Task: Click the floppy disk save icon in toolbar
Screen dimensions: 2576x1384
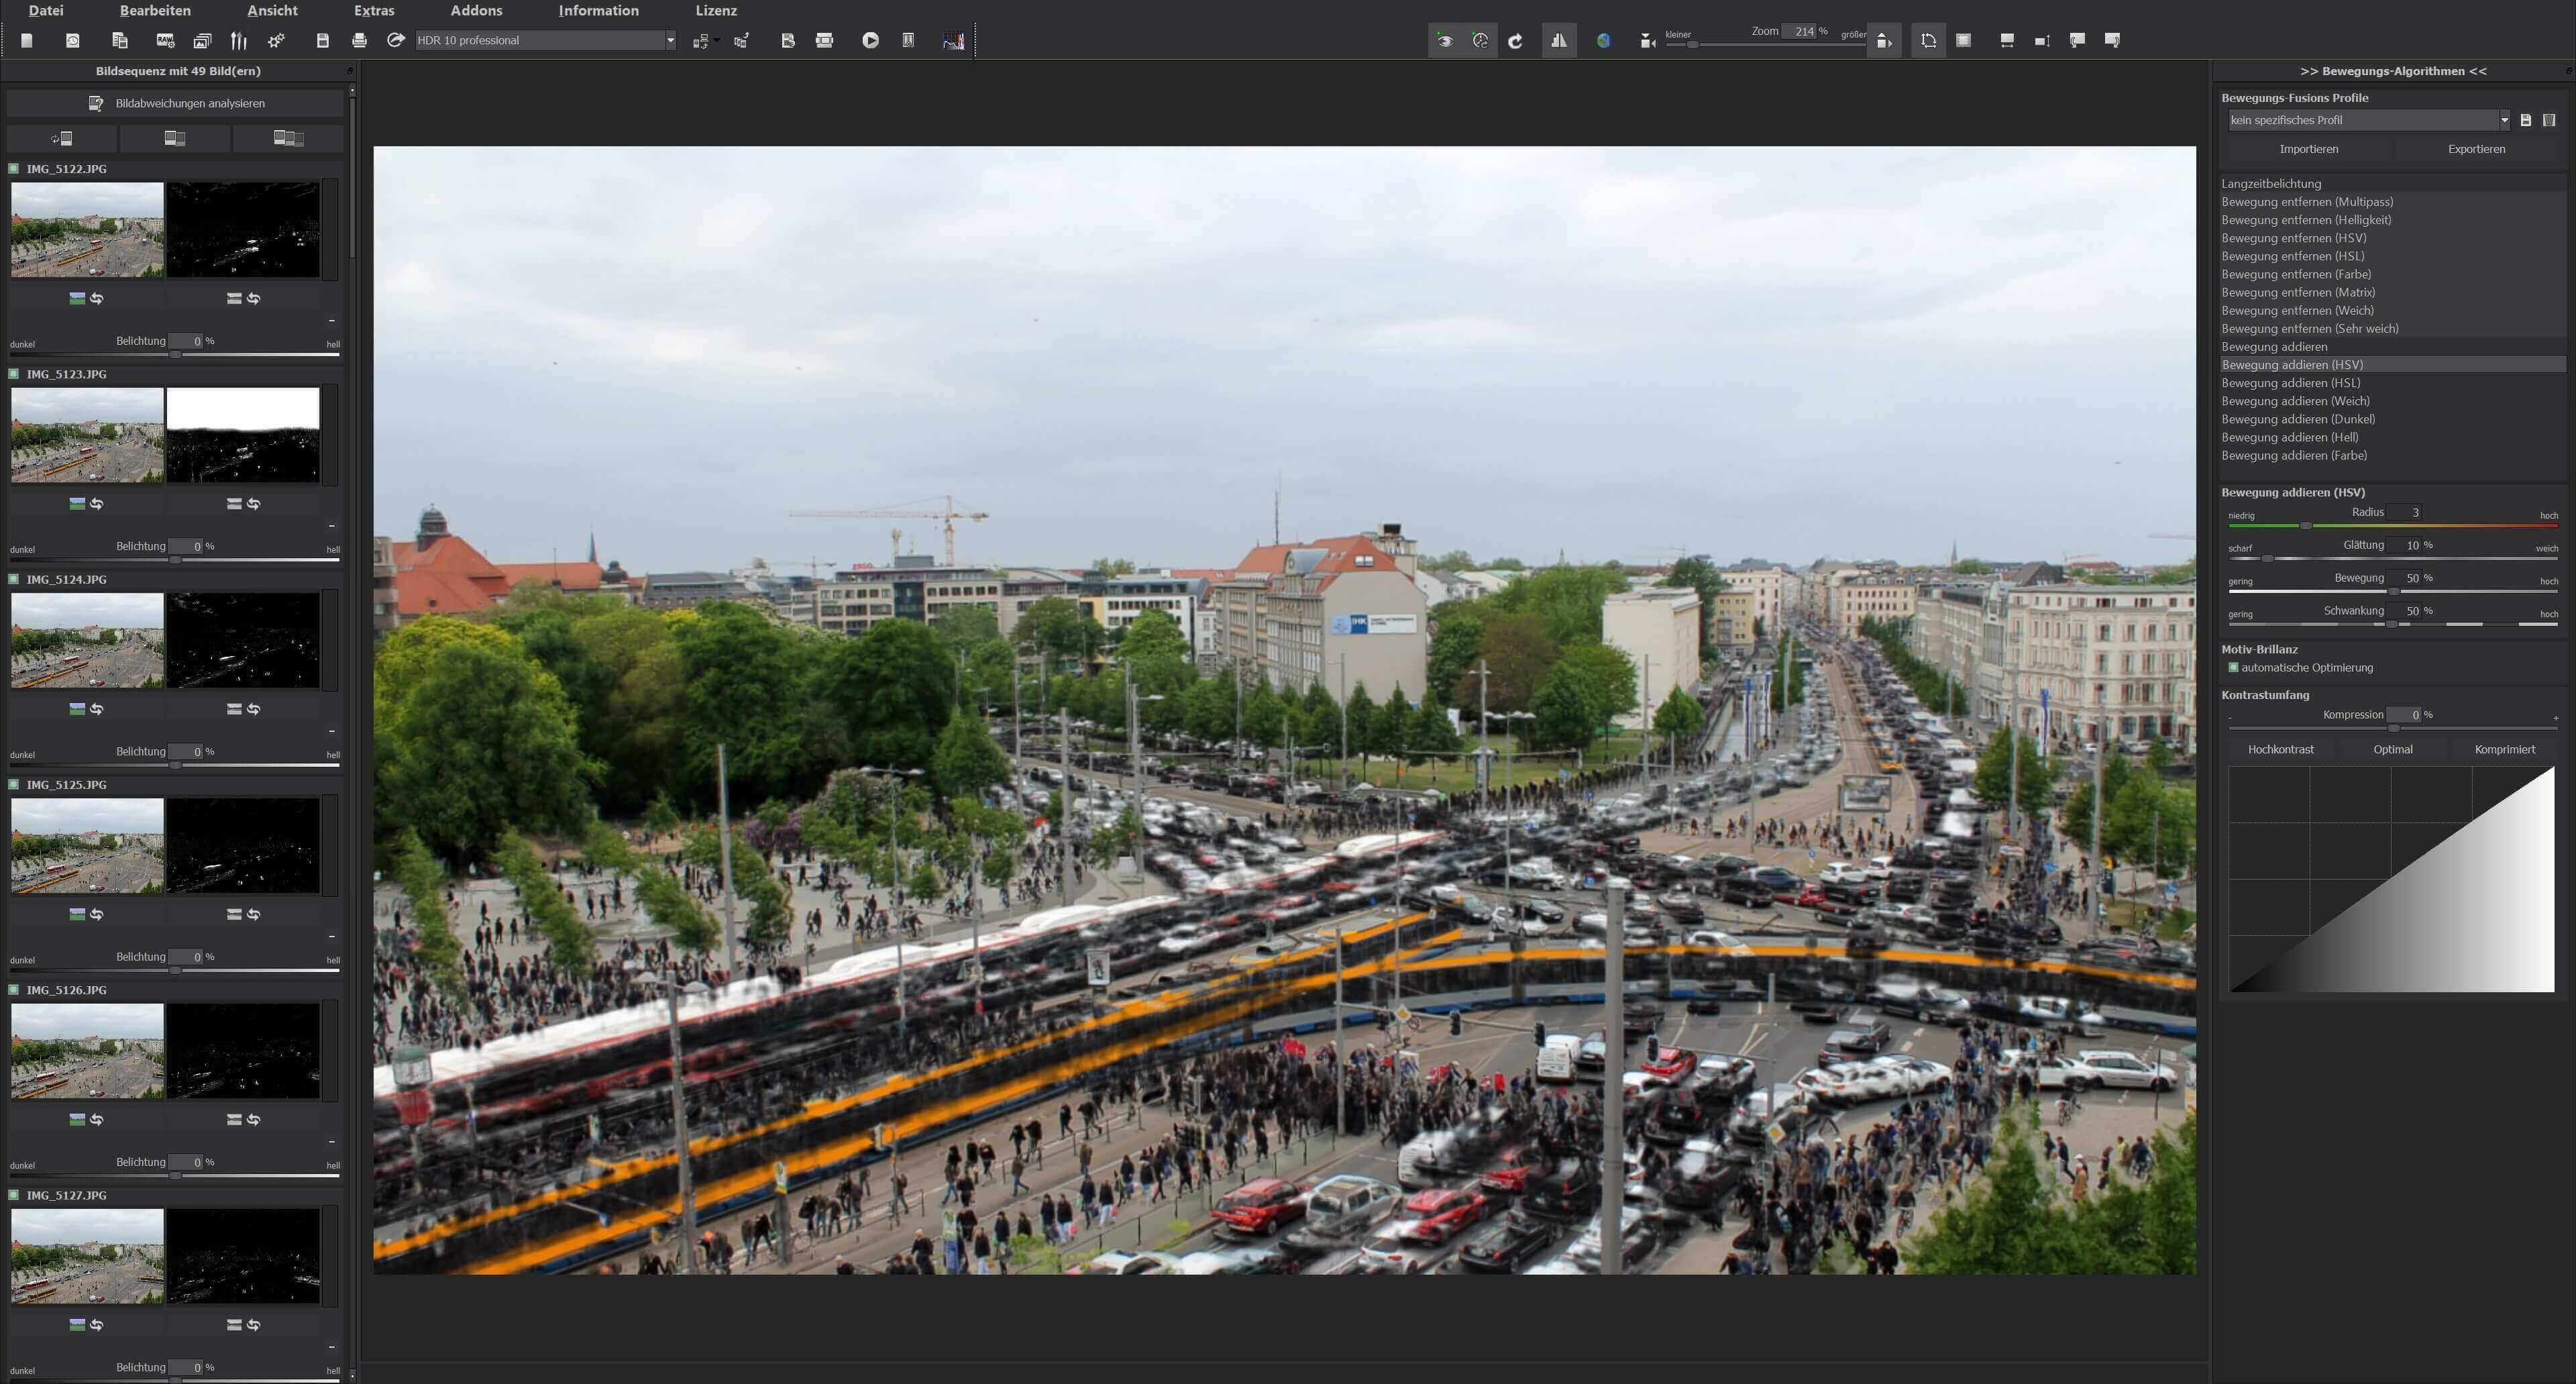Action: 322,40
